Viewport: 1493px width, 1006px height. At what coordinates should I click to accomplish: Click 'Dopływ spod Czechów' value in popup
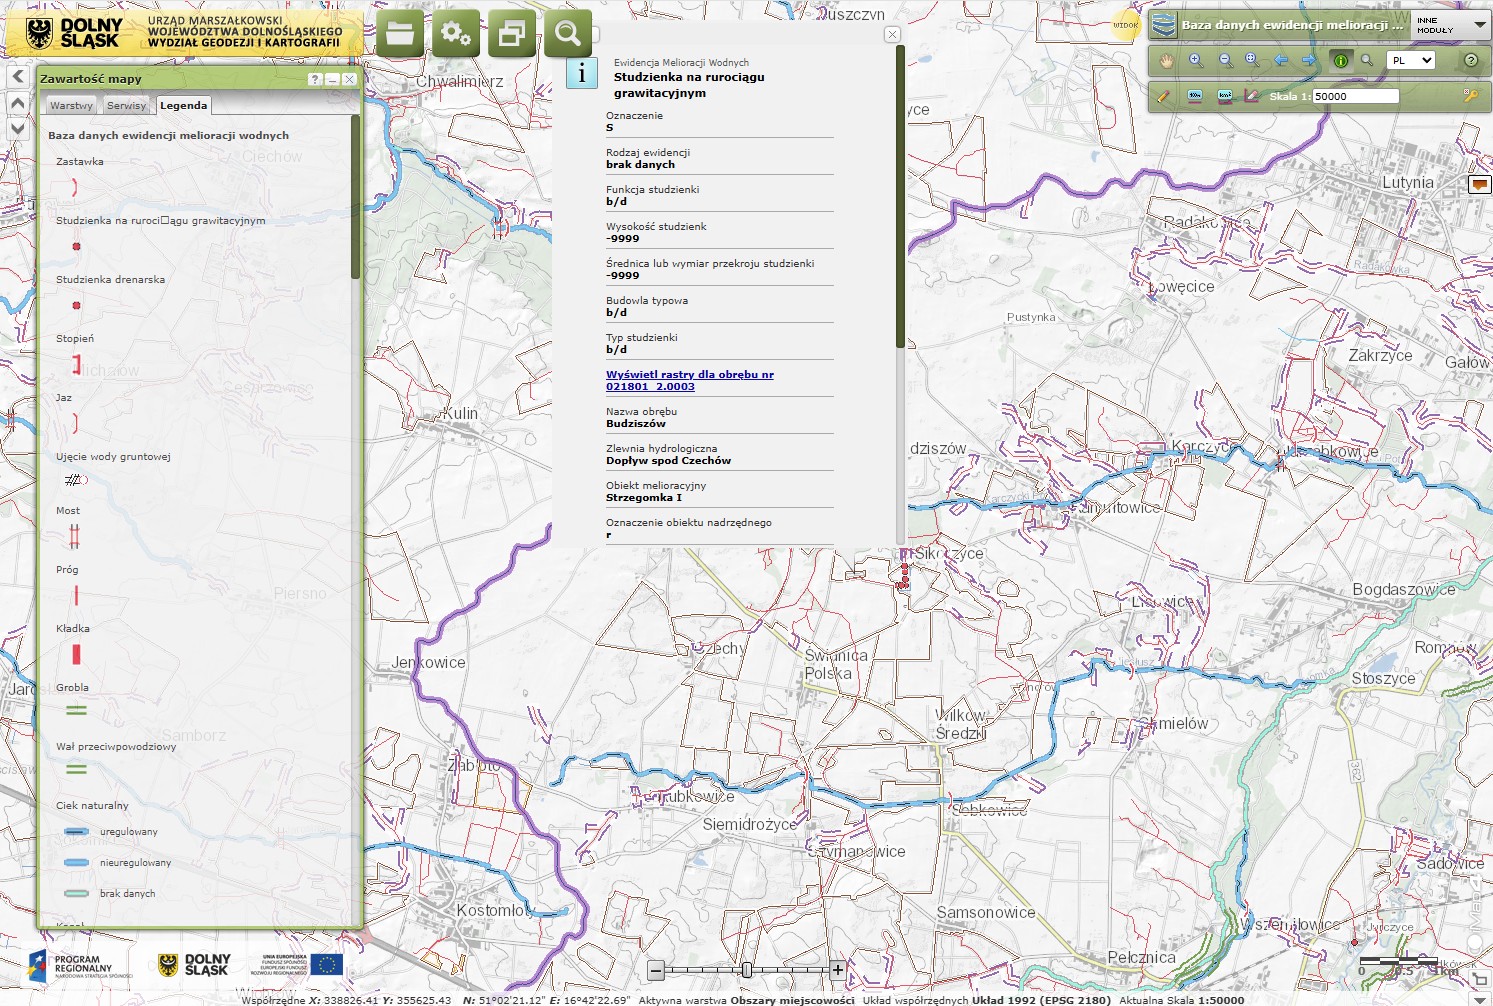tap(668, 461)
